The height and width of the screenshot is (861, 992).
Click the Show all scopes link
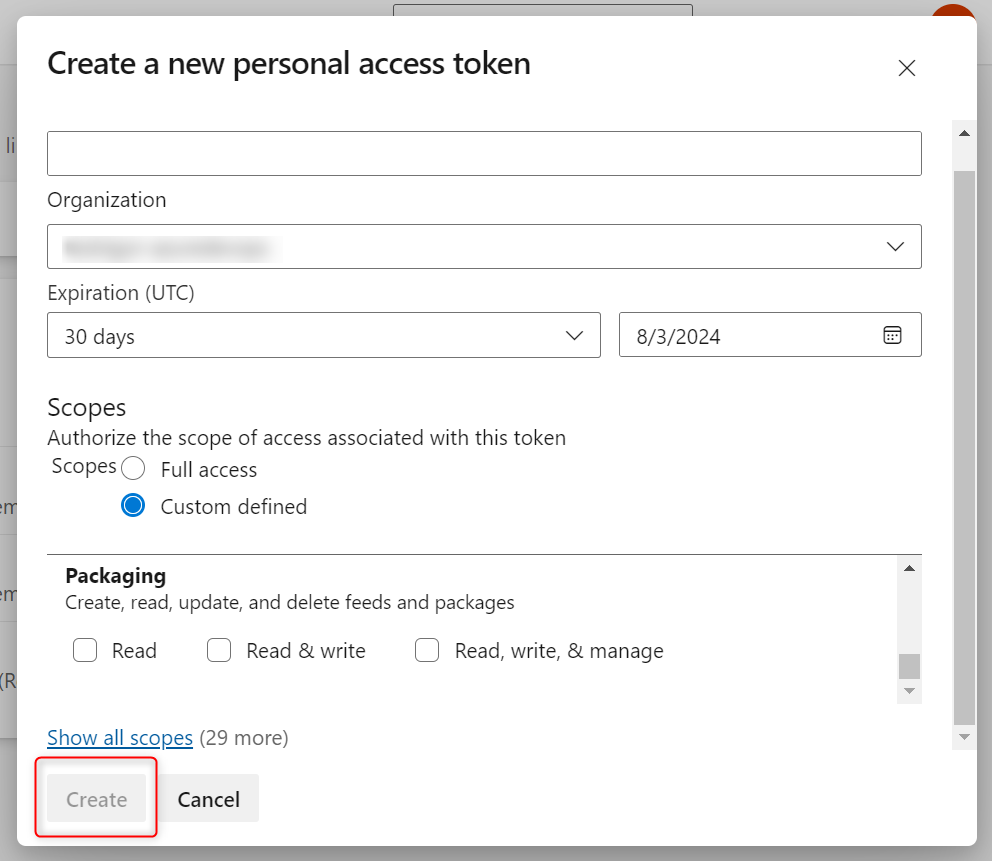click(x=120, y=738)
